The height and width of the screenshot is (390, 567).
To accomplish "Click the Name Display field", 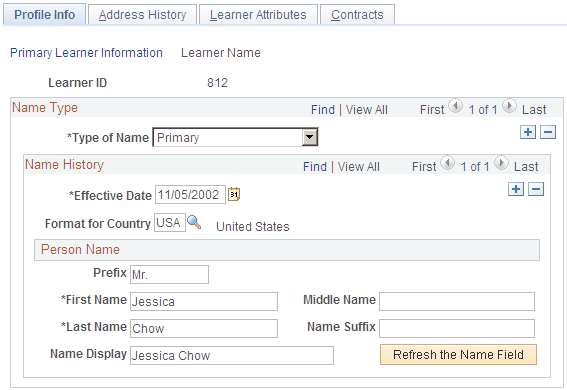I will pyautogui.click(x=232, y=355).
